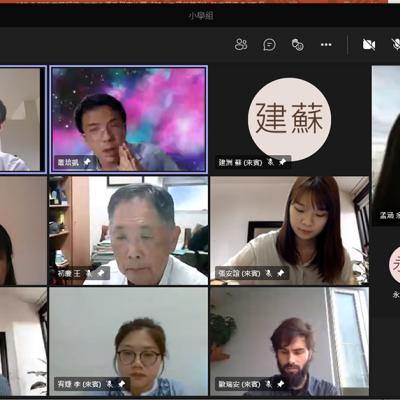Click the muted mic icon beside 建洲 蘇

[271, 162]
